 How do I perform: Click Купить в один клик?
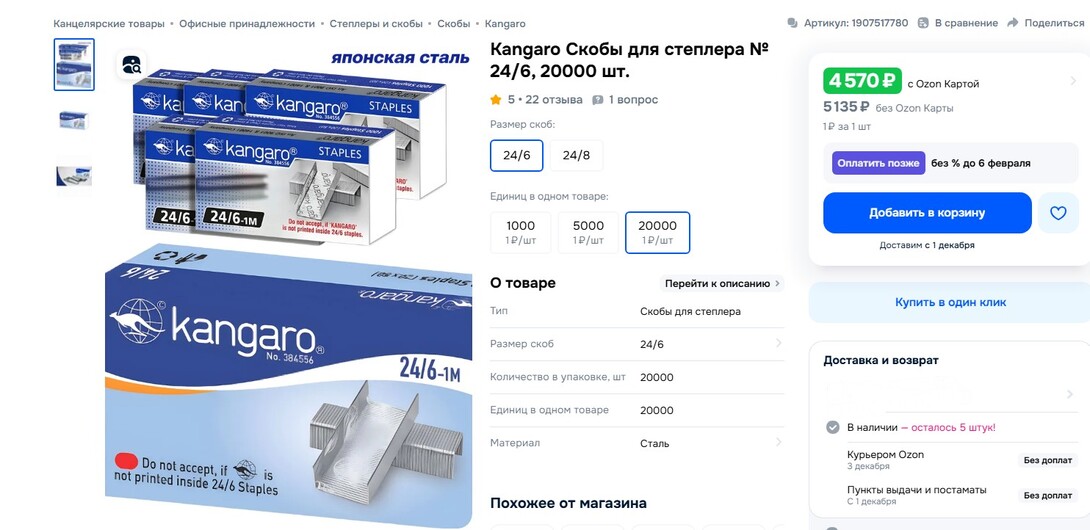(950, 302)
